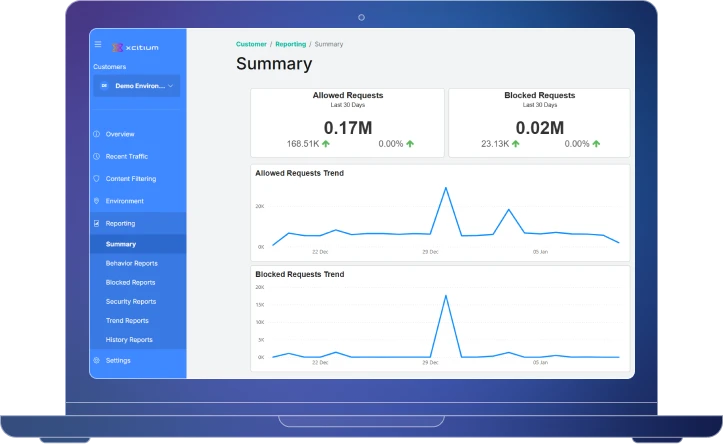
Task: Click the Reporting breadcrumb link
Action: click(290, 44)
